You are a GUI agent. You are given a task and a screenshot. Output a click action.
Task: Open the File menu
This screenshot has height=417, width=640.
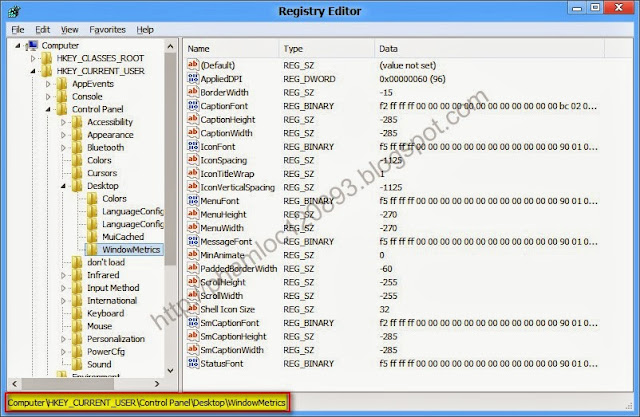click(18, 30)
